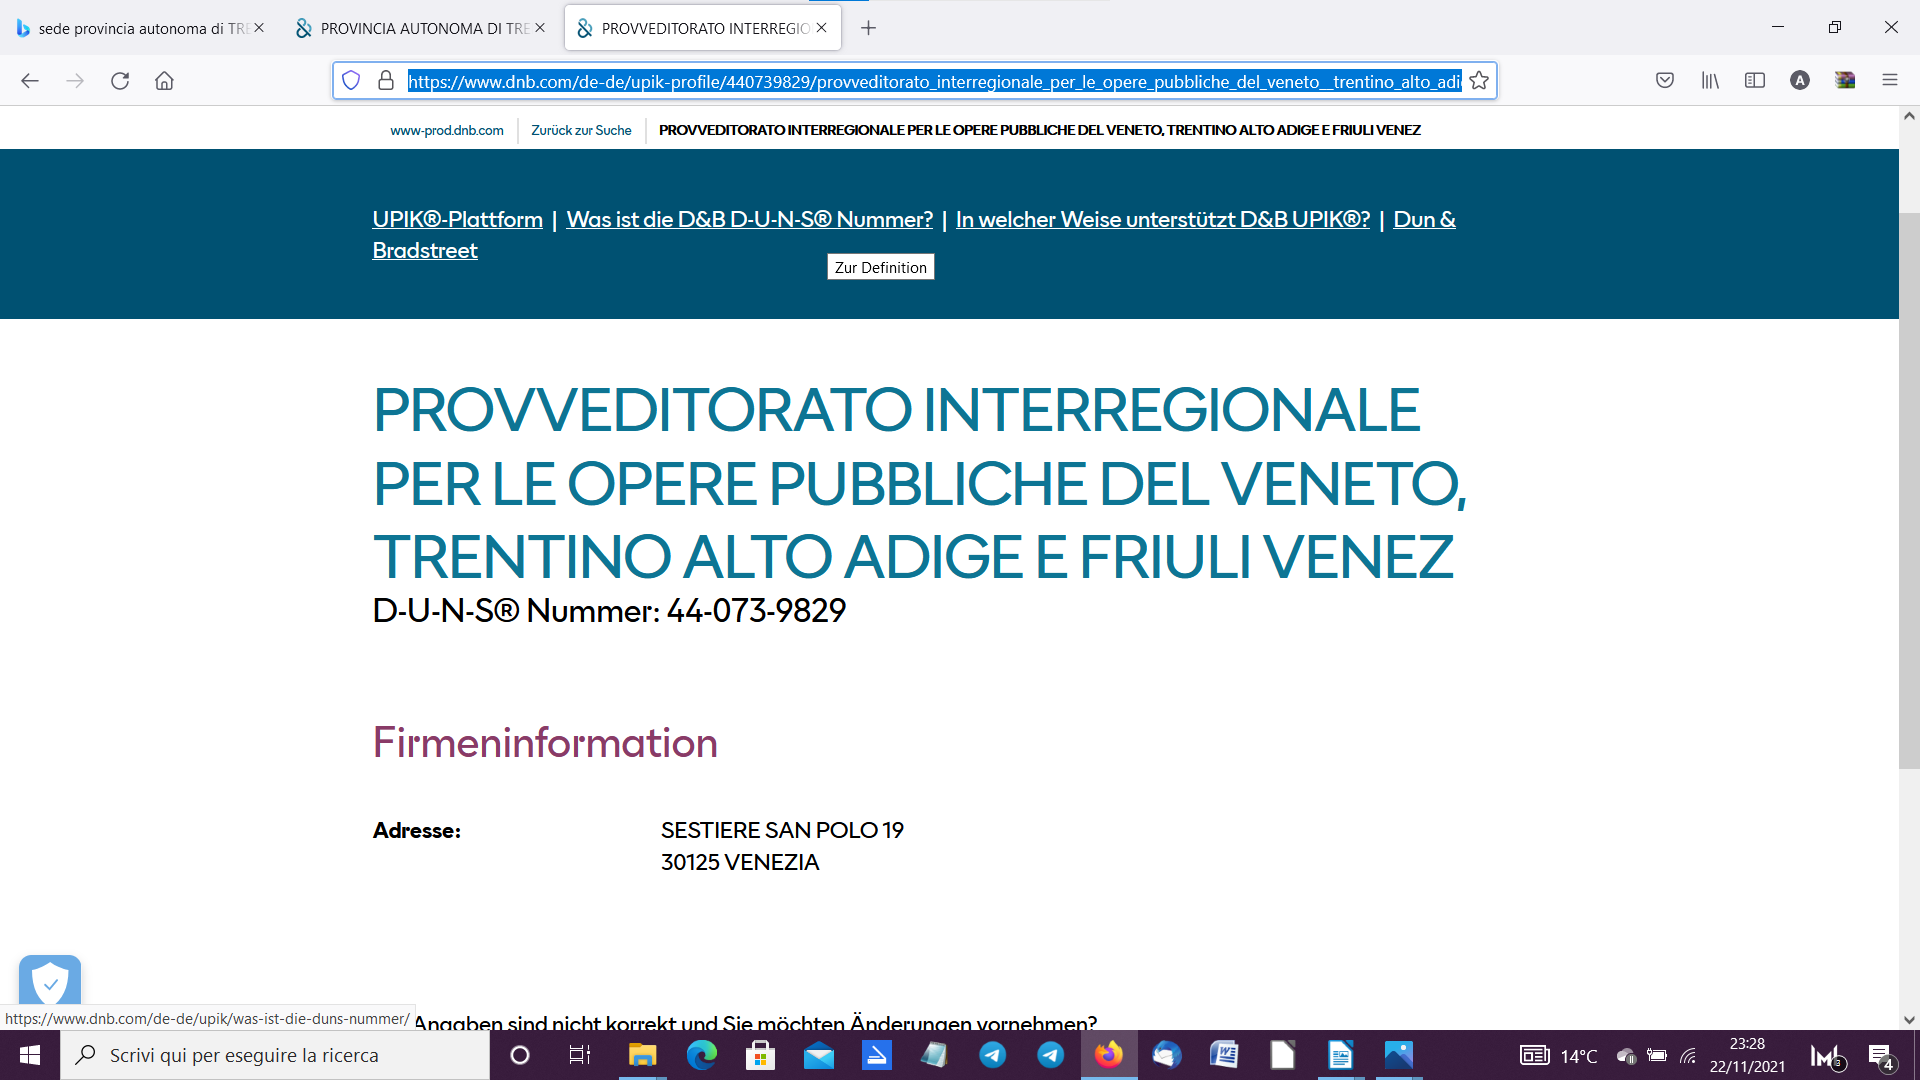Click the 14°C weather indicator
The height and width of the screenshot is (1080, 1920).
1560,1056
